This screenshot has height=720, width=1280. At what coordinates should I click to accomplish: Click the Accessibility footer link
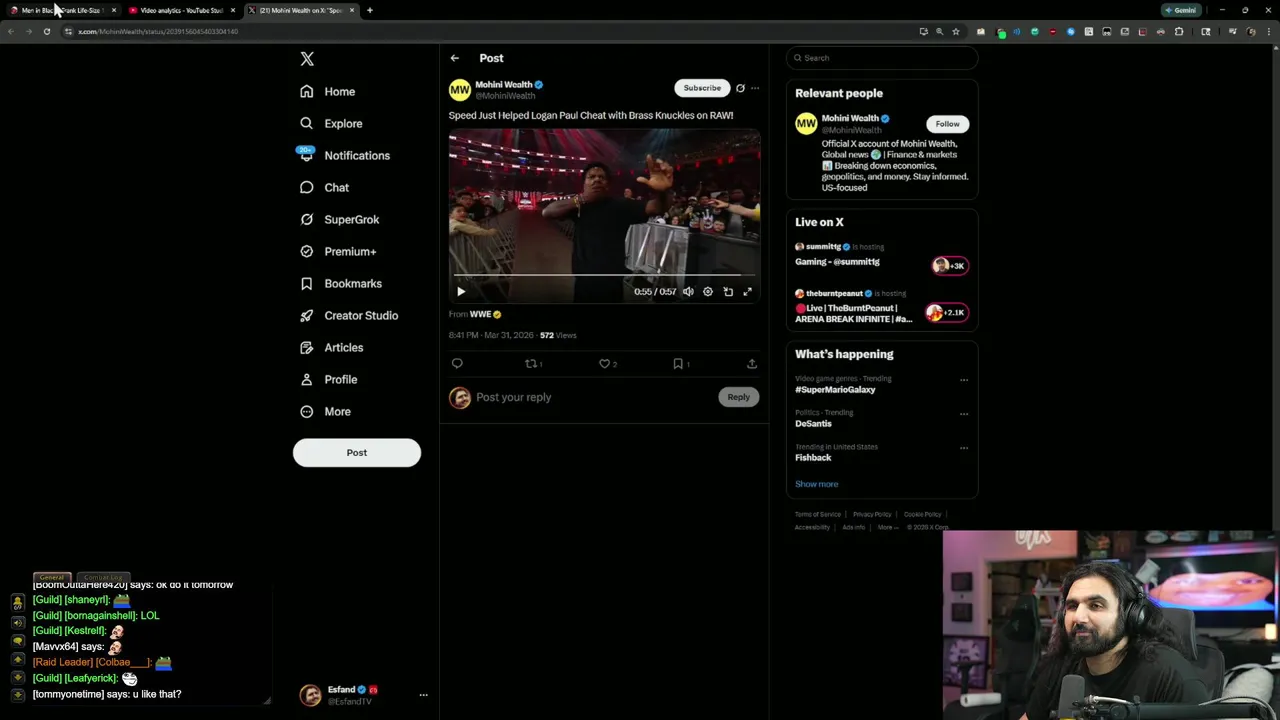coord(812,527)
